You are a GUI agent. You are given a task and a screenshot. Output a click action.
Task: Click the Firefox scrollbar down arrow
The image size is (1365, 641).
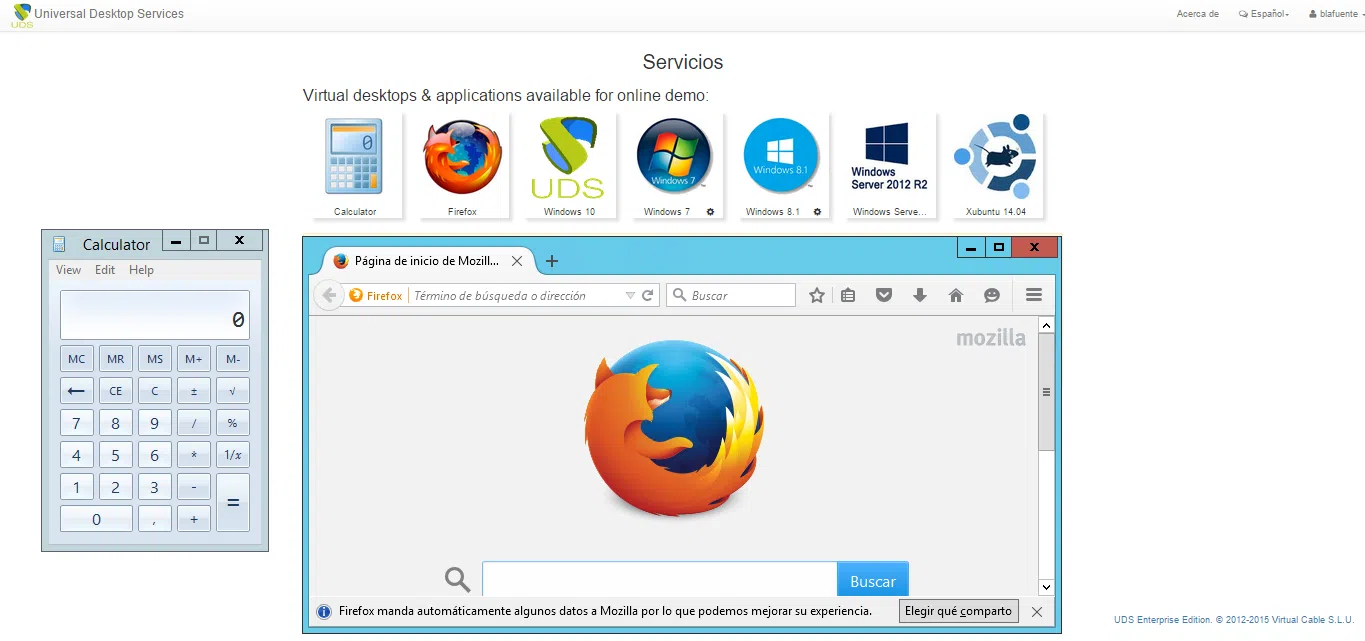point(1046,587)
